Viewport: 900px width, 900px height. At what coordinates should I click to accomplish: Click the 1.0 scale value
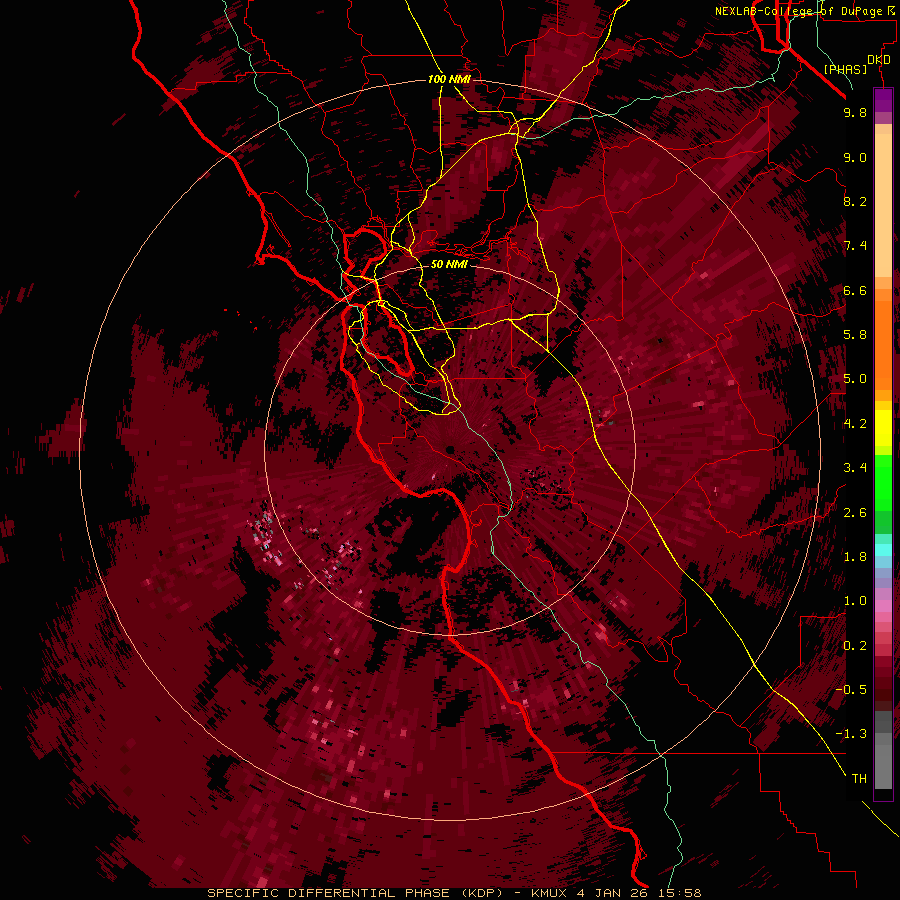click(x=855, y=601)
